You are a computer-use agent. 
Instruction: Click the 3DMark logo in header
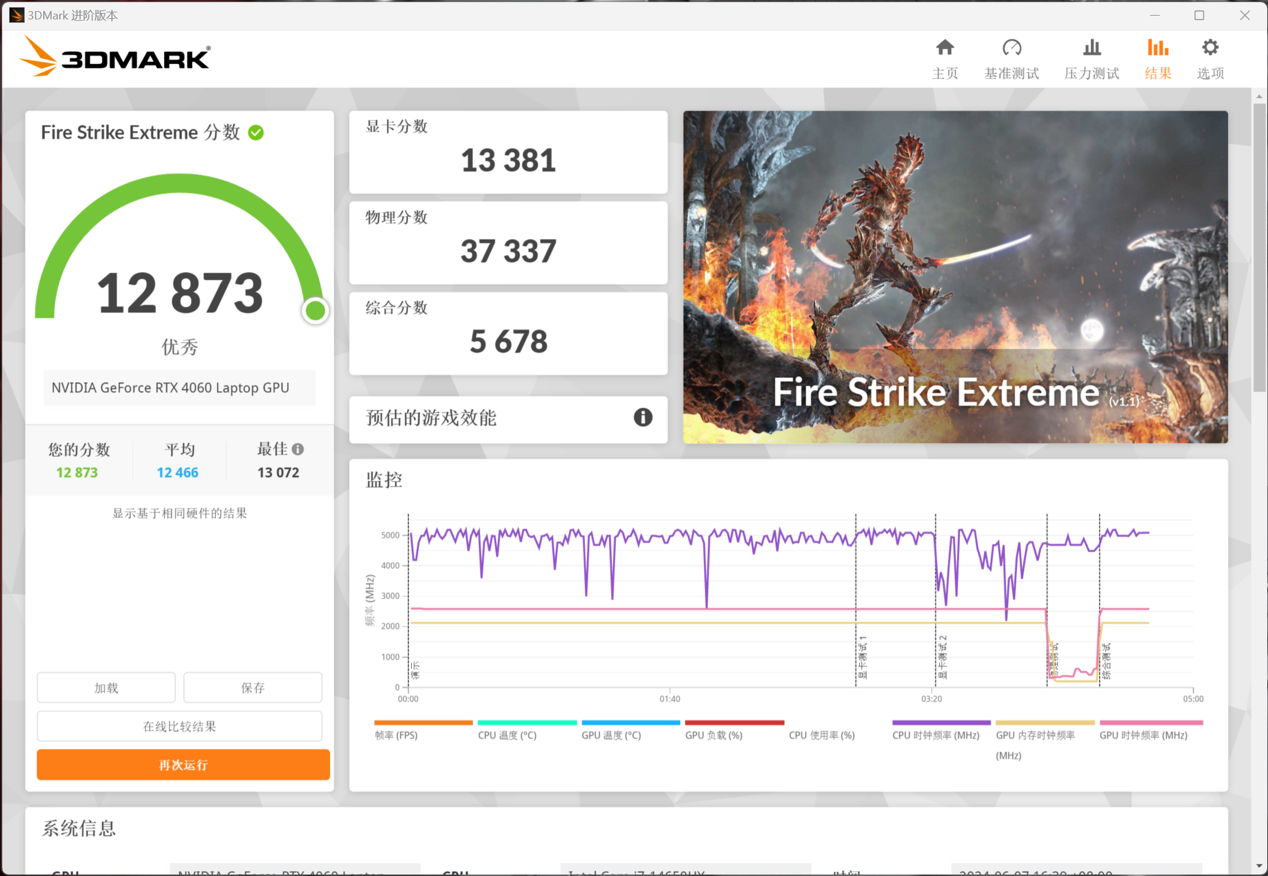click(115, 57)
